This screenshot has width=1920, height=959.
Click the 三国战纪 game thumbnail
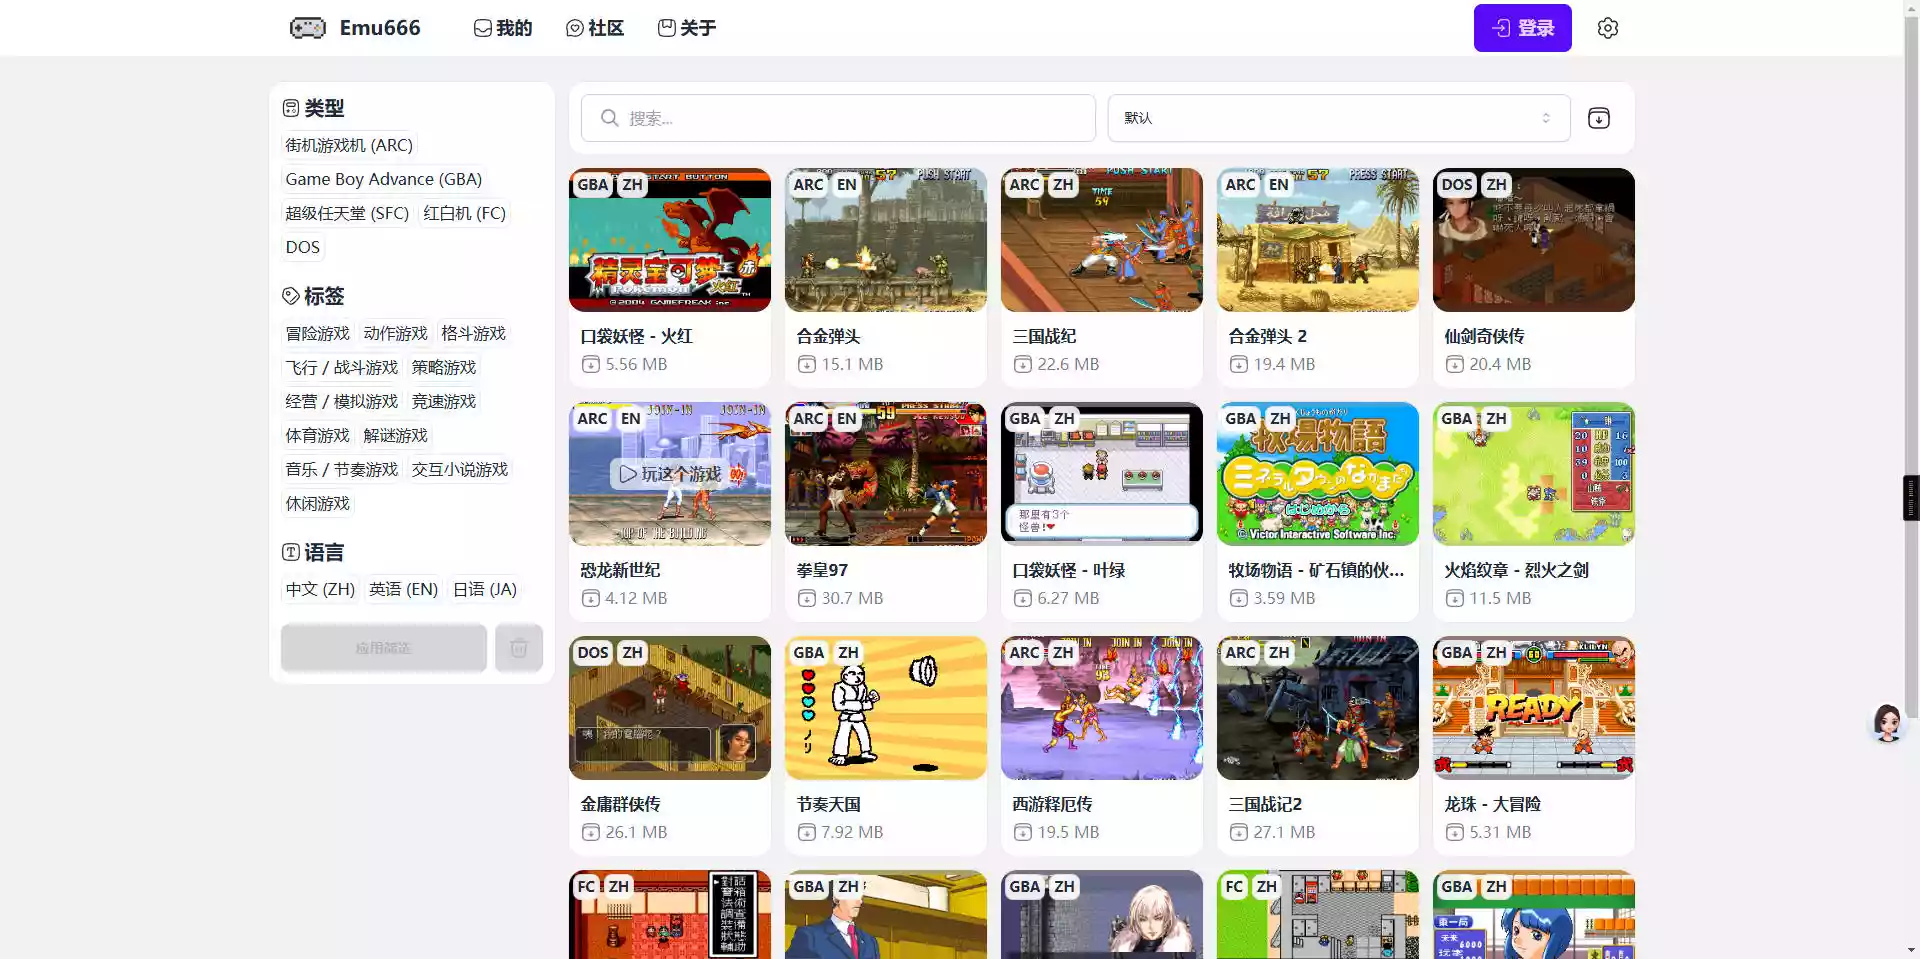[1102, 240]
